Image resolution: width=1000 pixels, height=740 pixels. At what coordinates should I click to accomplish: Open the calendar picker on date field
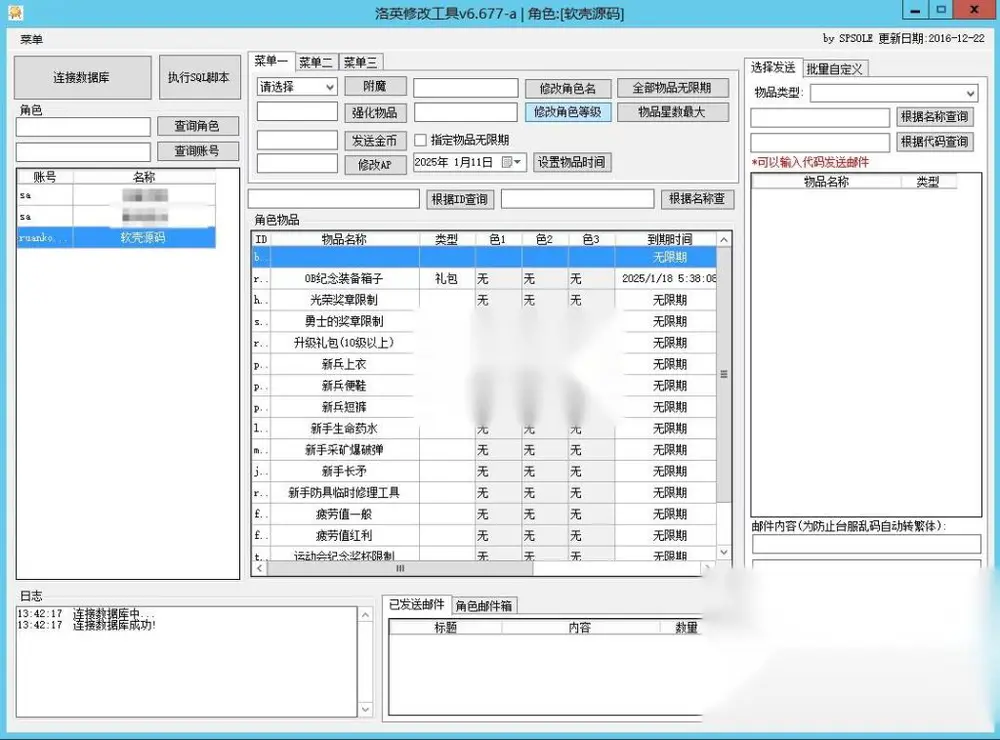click(x=508, y=162)
